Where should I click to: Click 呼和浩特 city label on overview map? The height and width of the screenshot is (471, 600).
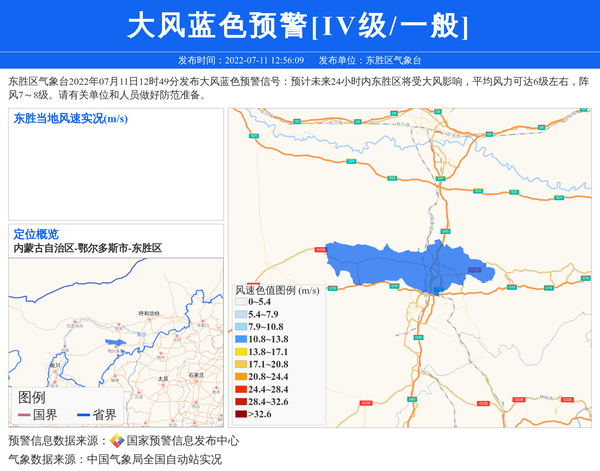pos(148,314)
